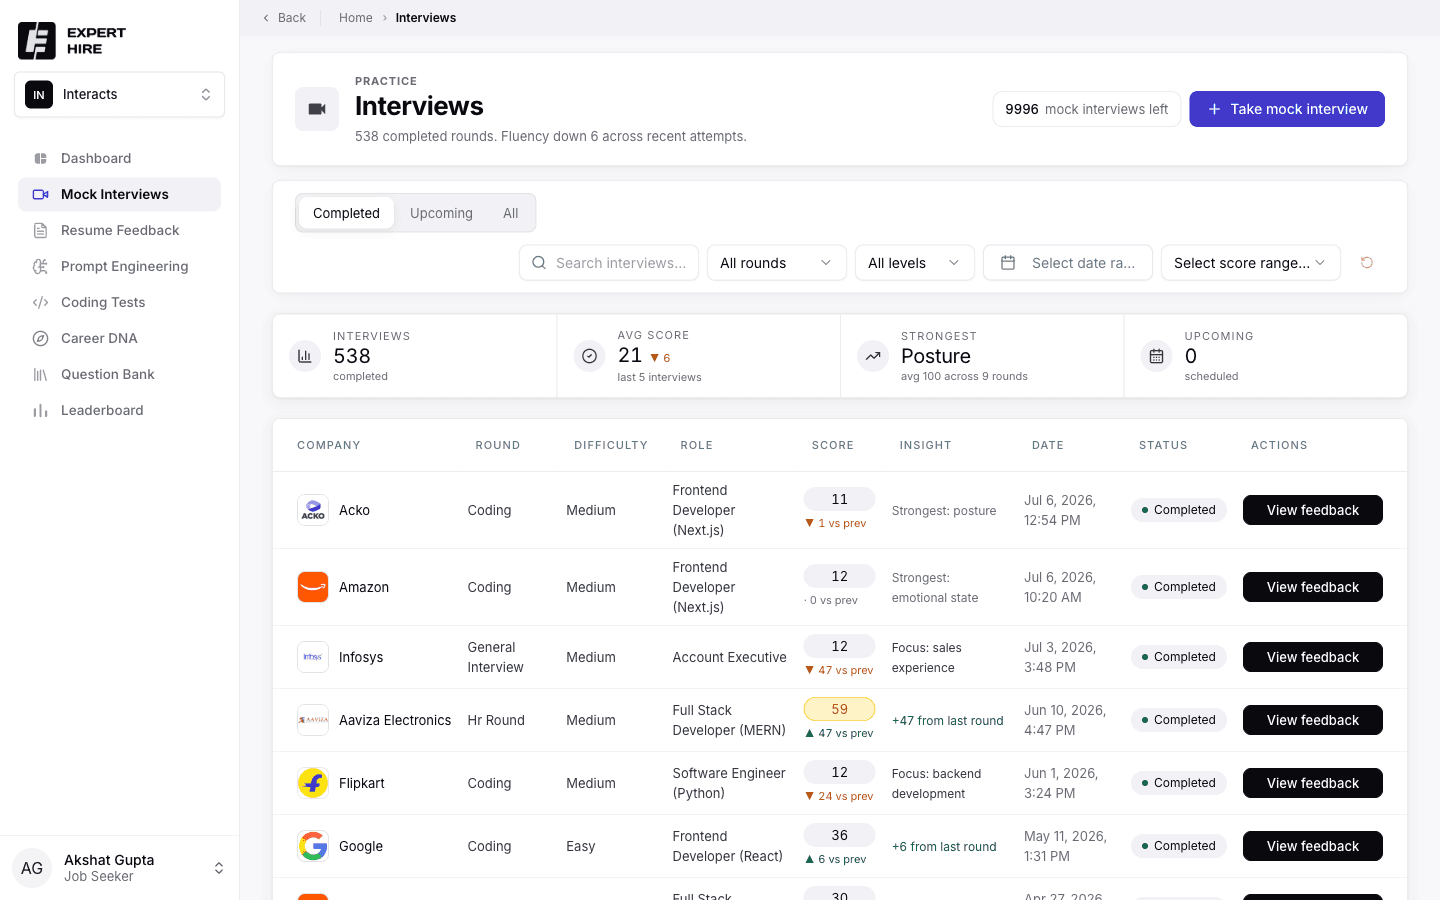
Task: Go to Mock Interviews in the sidebar
Action: [119, 194]
